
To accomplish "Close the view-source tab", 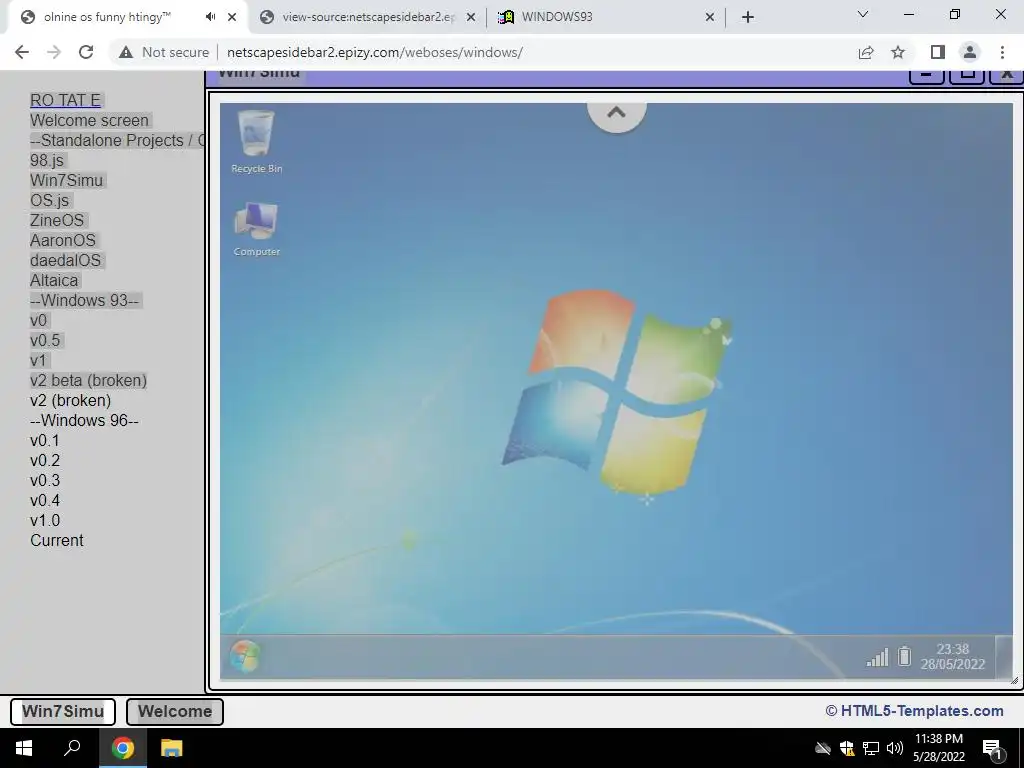I will point(471,17).
